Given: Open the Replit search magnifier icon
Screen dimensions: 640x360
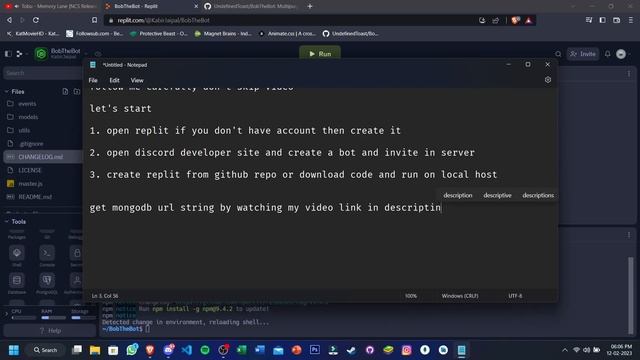Looking at the screenshot, I should coord(558,54).
